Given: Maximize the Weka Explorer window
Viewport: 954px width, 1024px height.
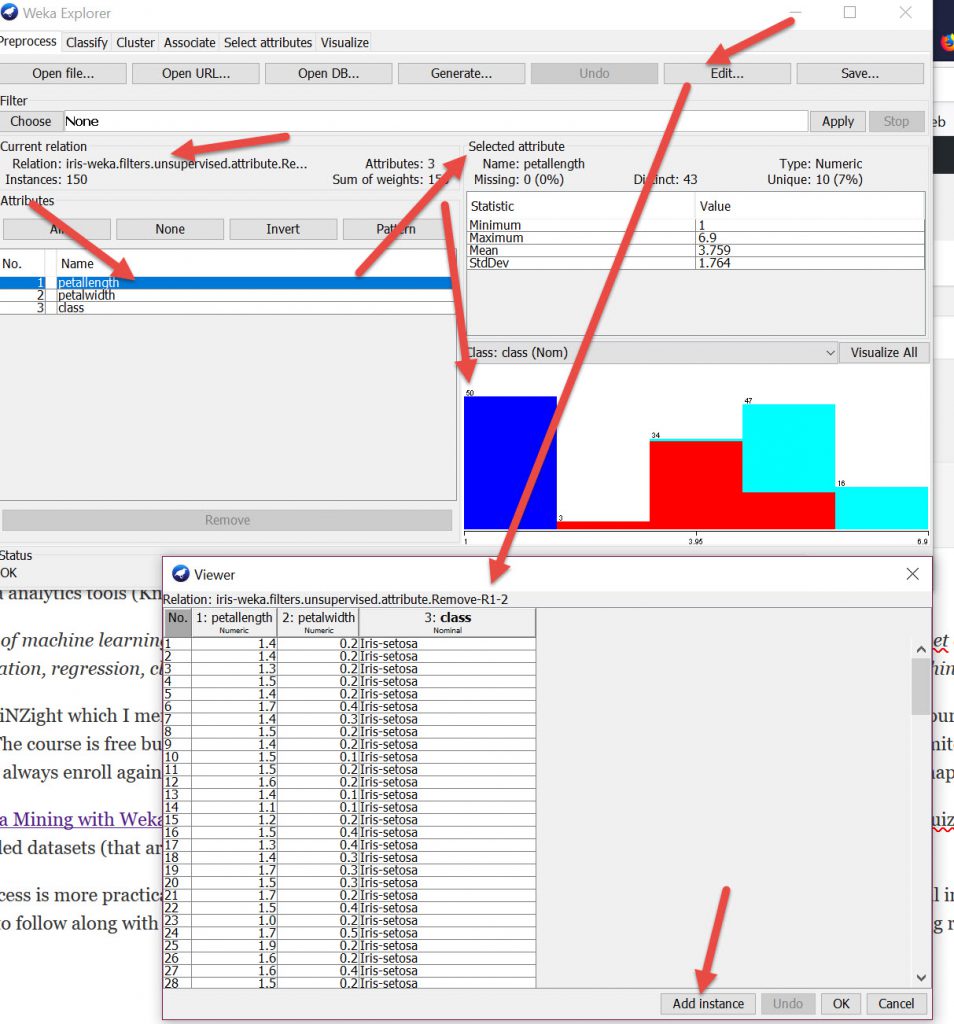Looking at the screenshot, I should tap(850, 13).
